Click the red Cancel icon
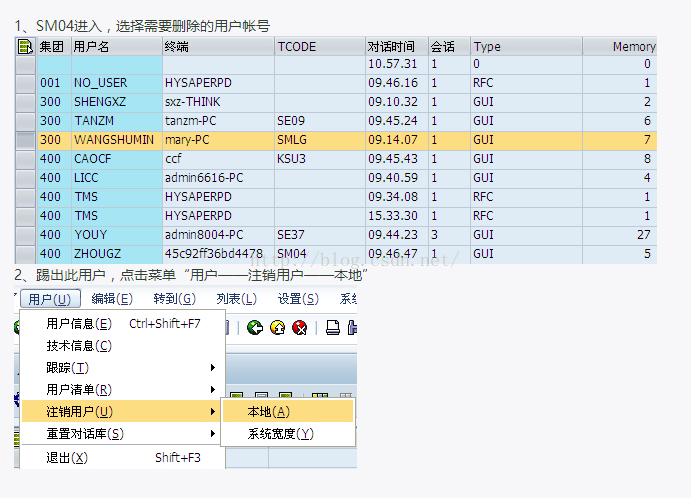The height and width of the screenshot is (498, 691). [300, 327]
